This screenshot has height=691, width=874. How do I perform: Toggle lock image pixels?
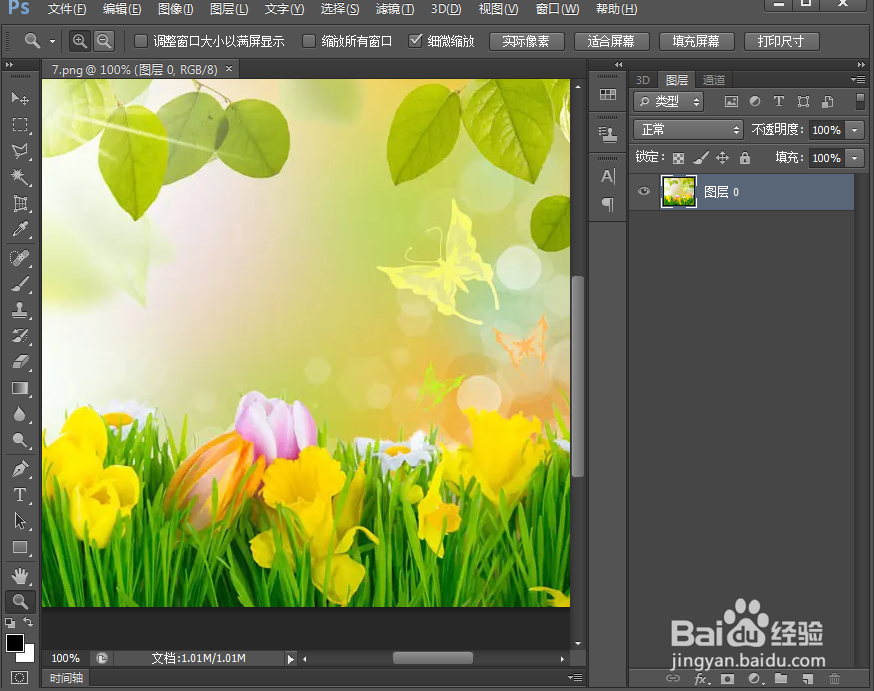tap(701, 158)
